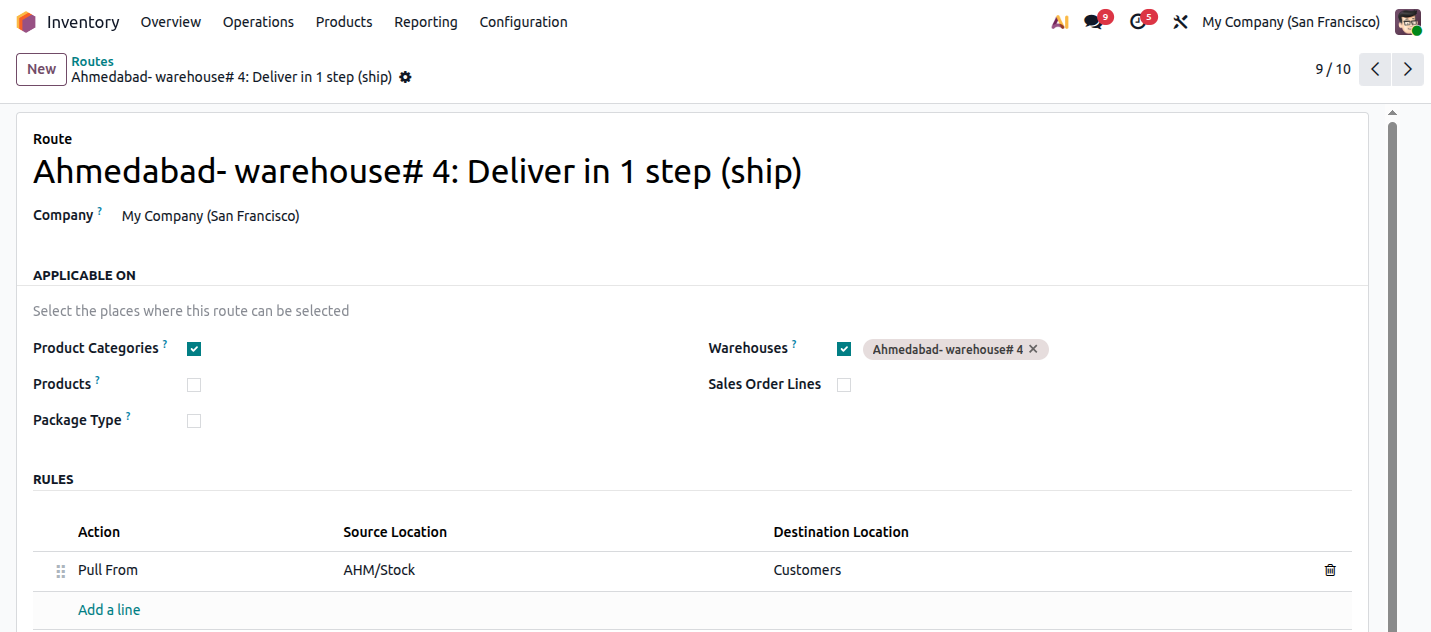This screenshot has width=1431, height=632.
Task: Uncheck the Product Categories checkbox
Action: click(194, 349)
